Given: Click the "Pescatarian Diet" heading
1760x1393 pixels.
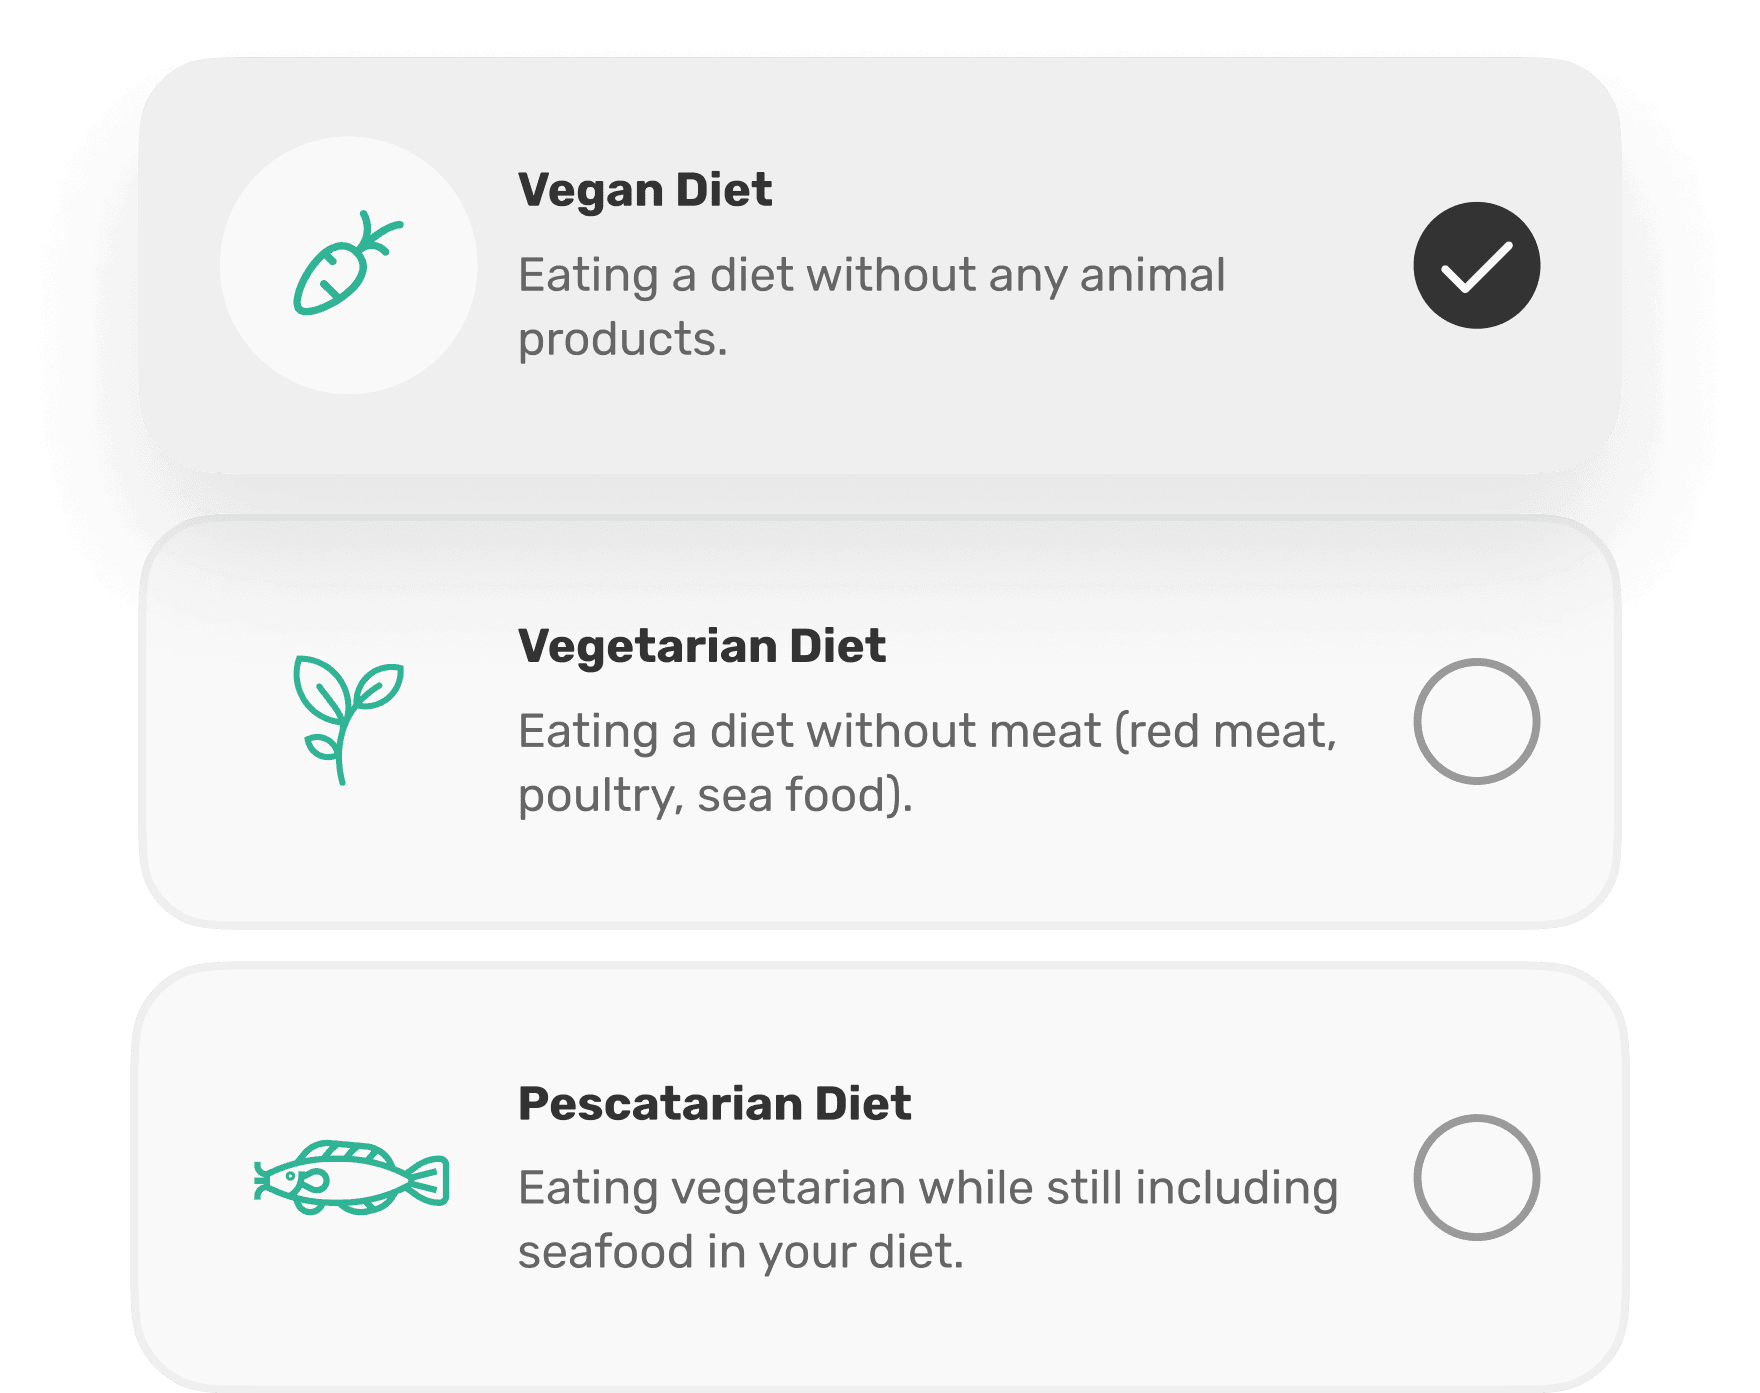Looking at the screenshot, I should [714, 1104].
